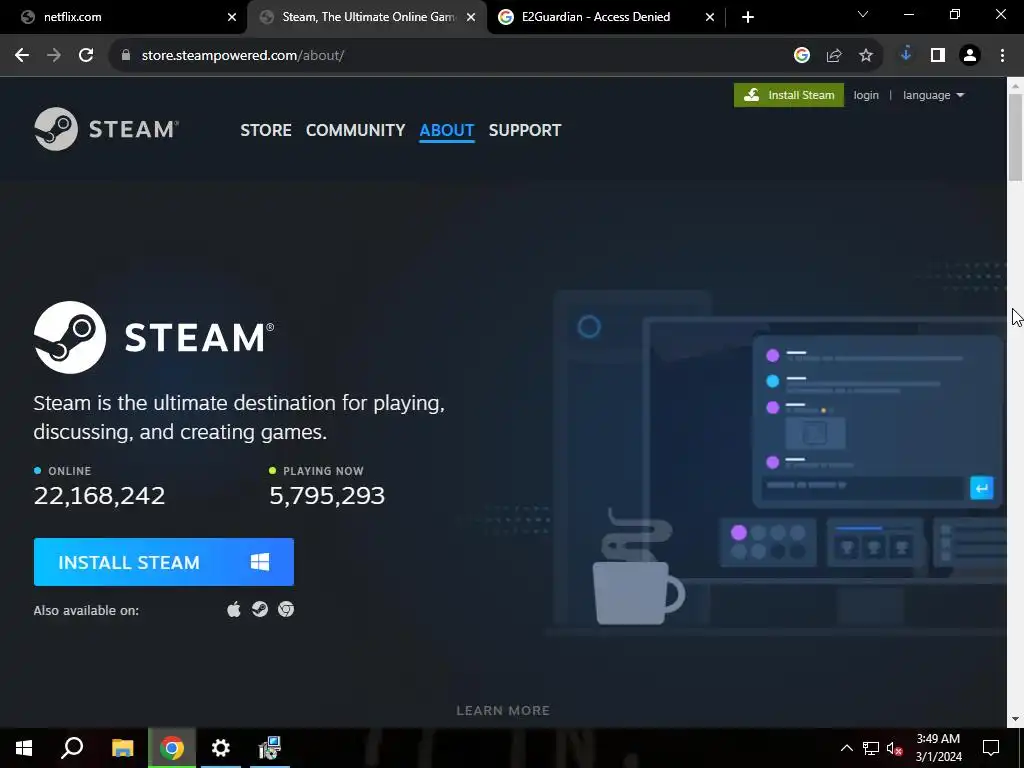Click the lock site info icon
The image size is (1024, 768).
[126, 56]
